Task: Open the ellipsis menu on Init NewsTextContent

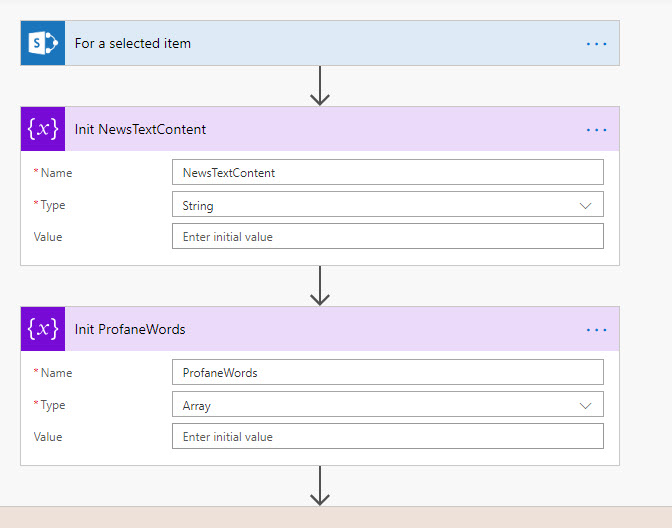Action: click(596, 129)
